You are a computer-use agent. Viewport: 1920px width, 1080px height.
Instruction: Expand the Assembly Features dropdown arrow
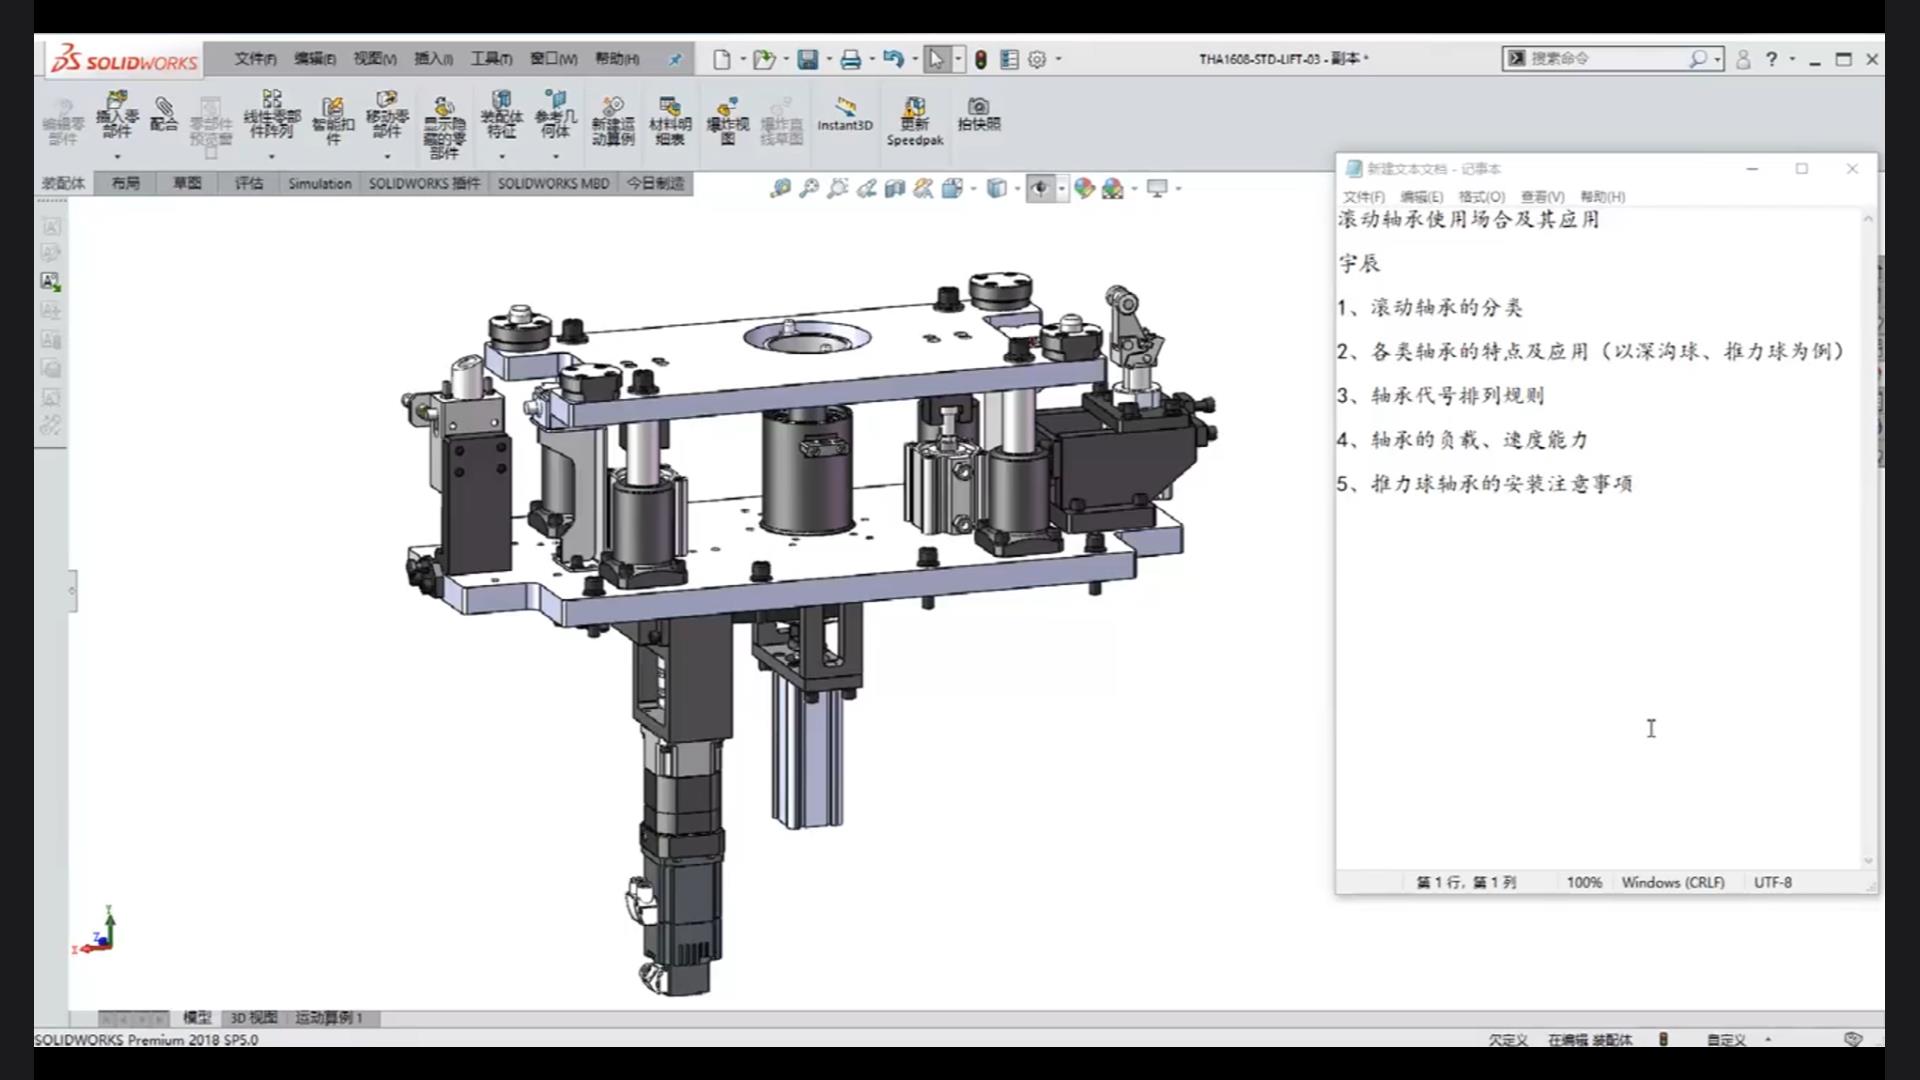(501, 157)
